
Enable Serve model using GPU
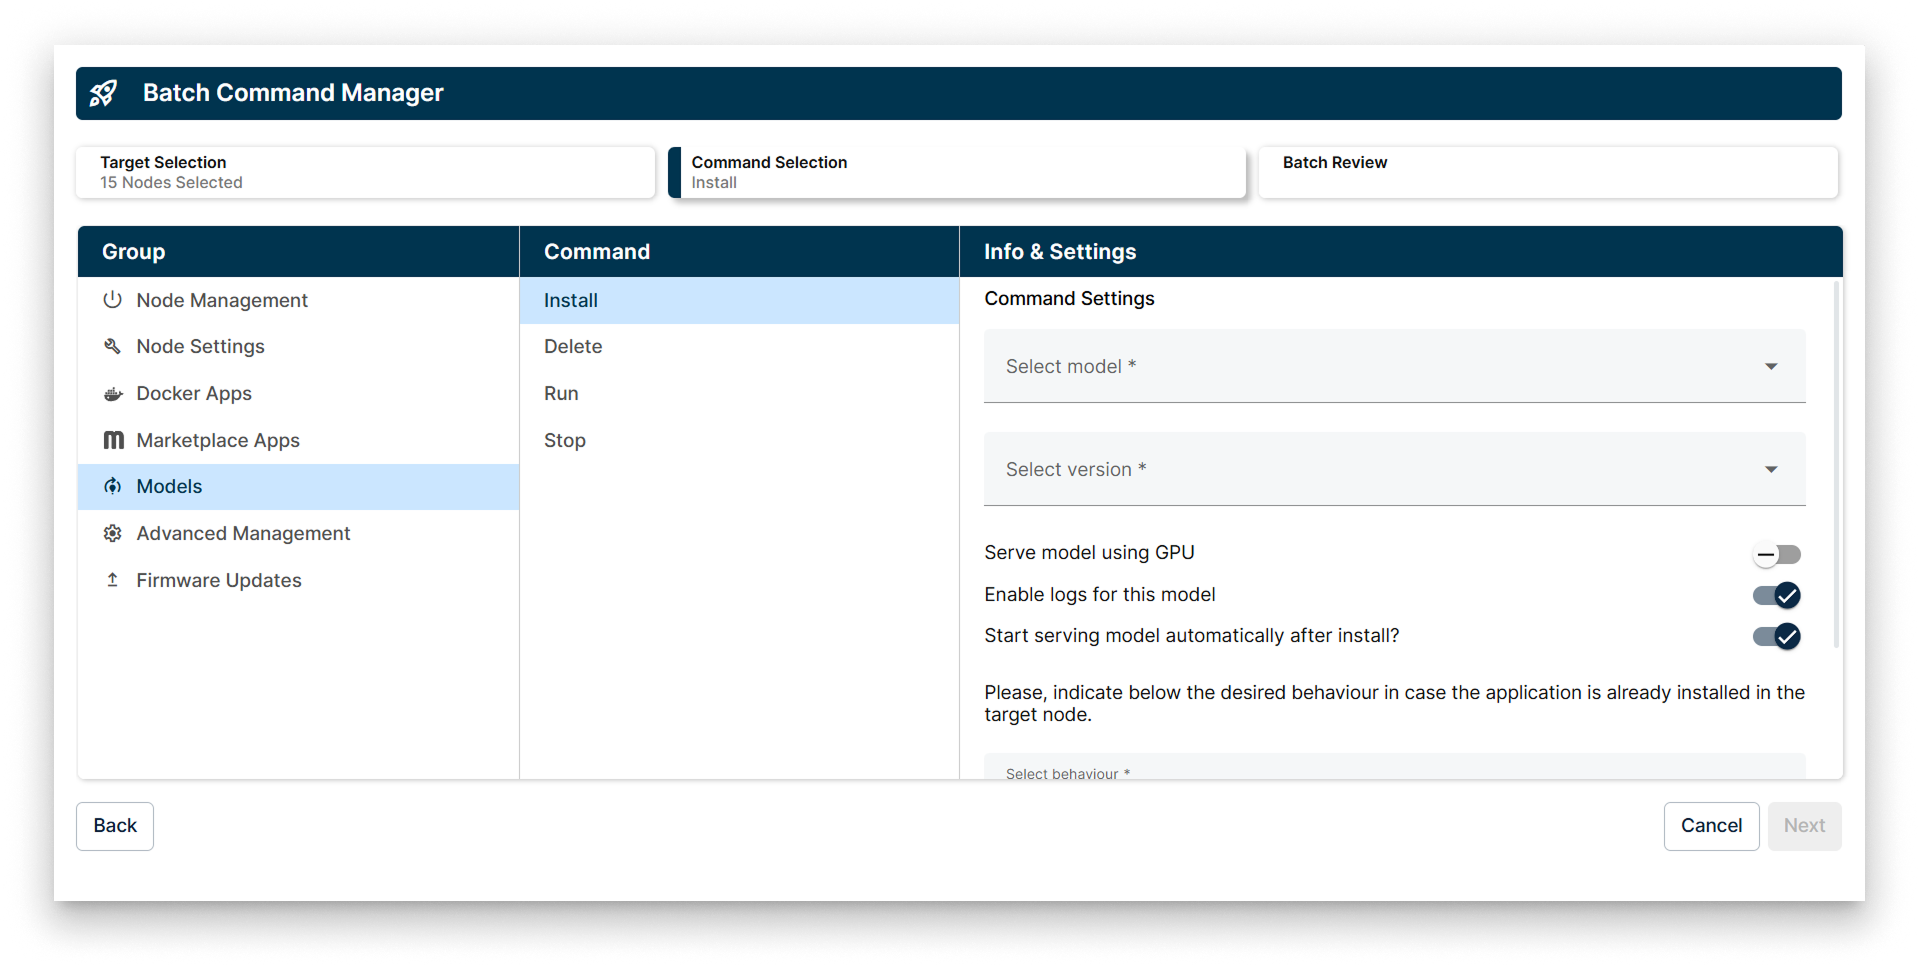click(x=1776, y=554)
